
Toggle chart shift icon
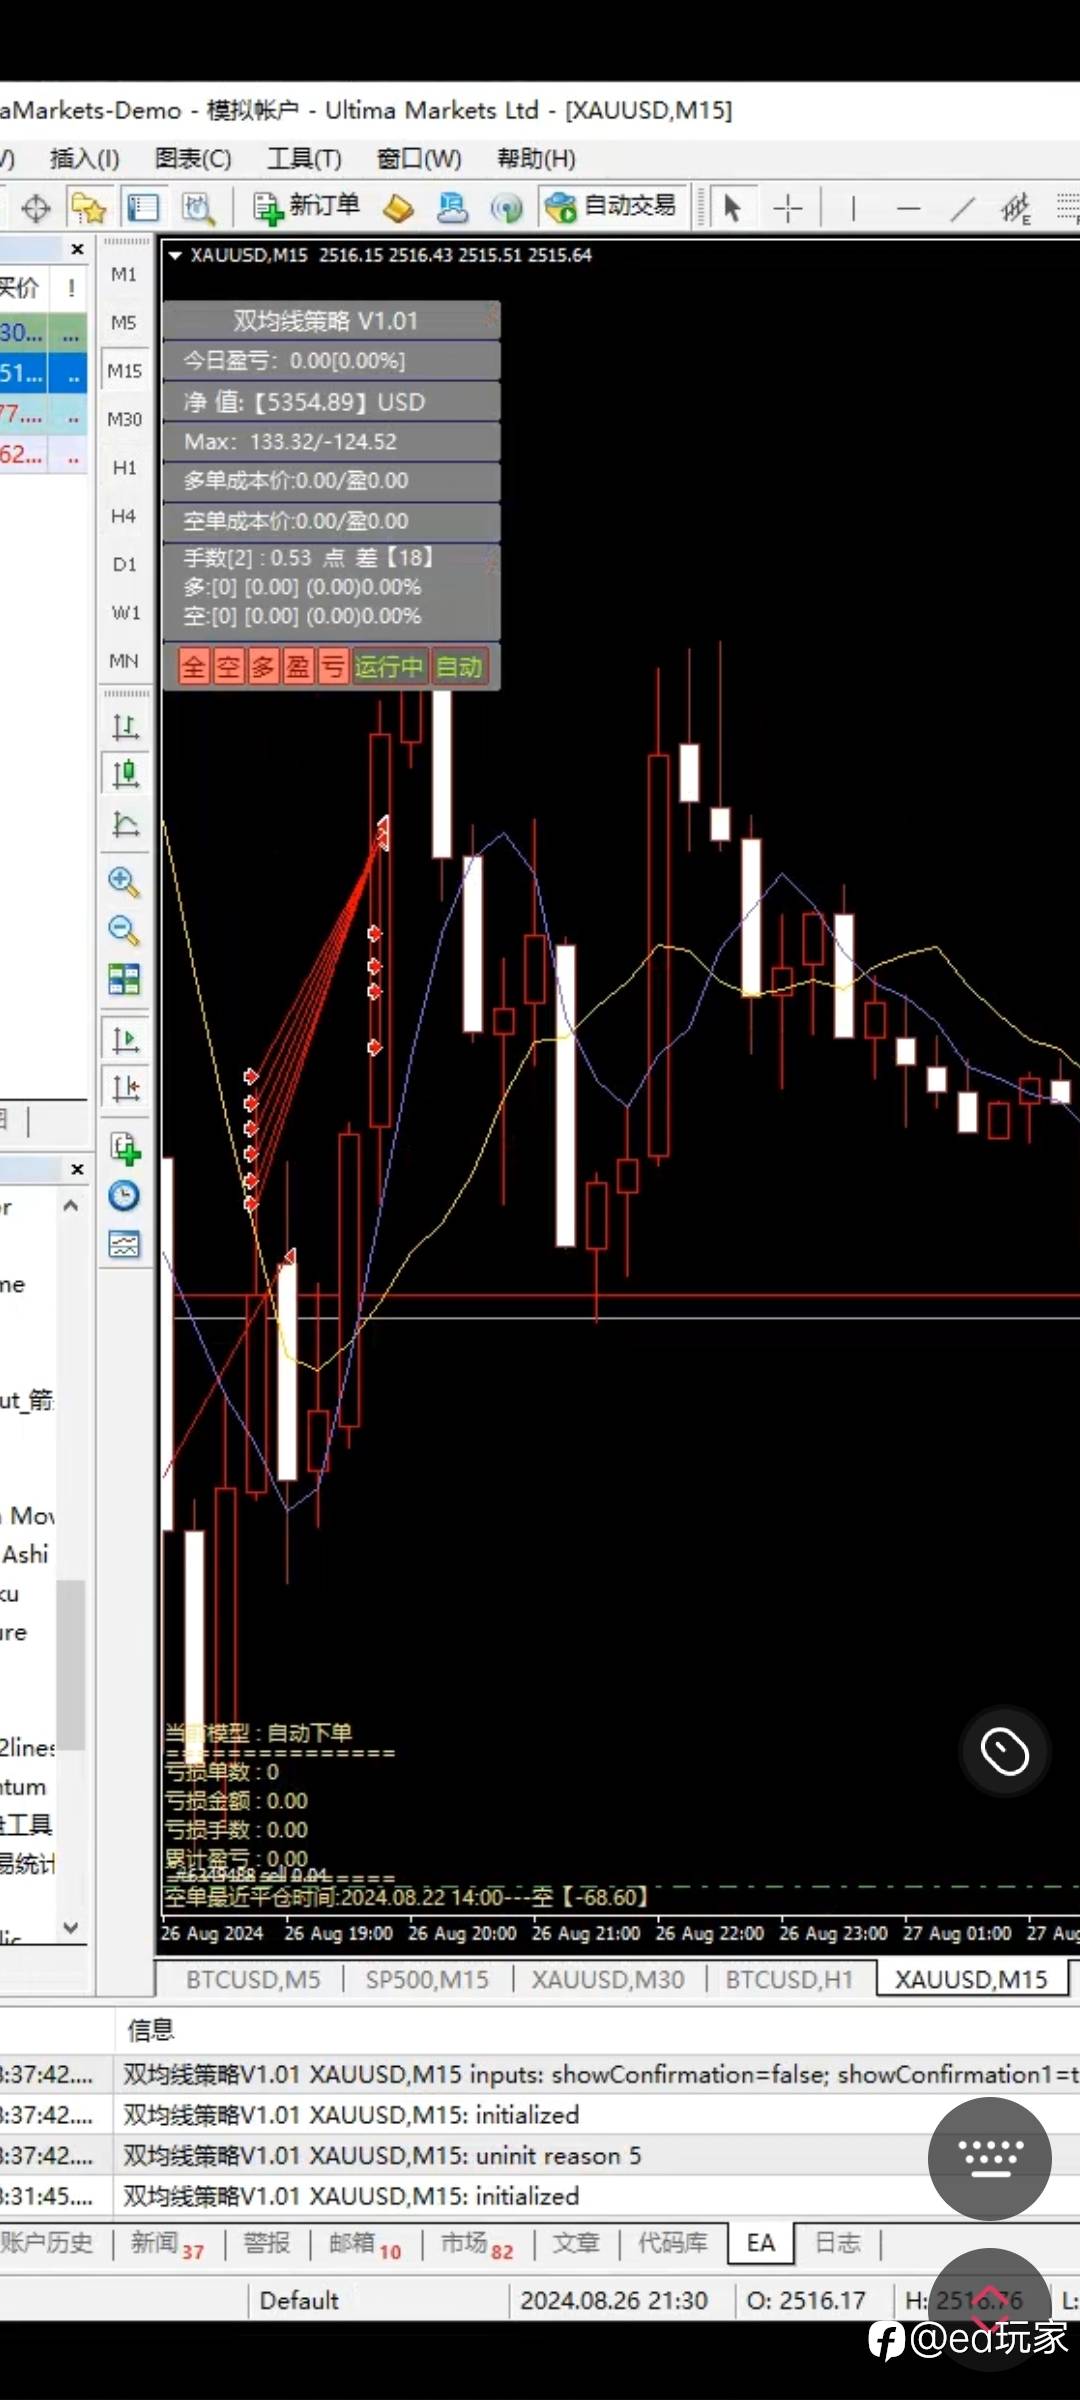tap(125, 1088)
